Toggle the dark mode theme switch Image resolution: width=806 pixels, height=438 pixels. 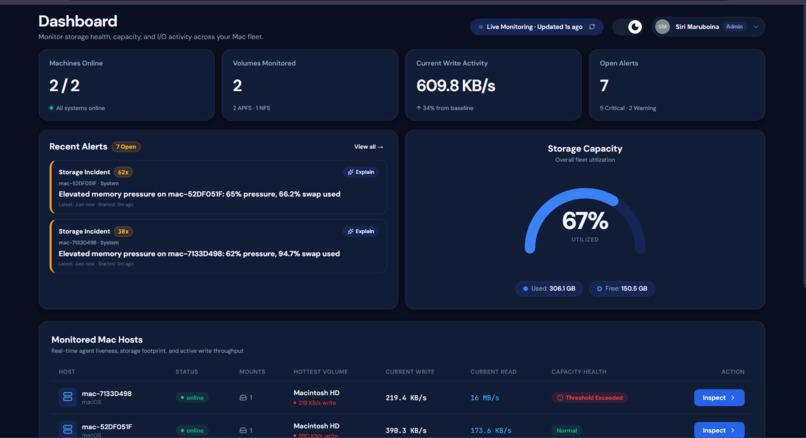point(629,27)
